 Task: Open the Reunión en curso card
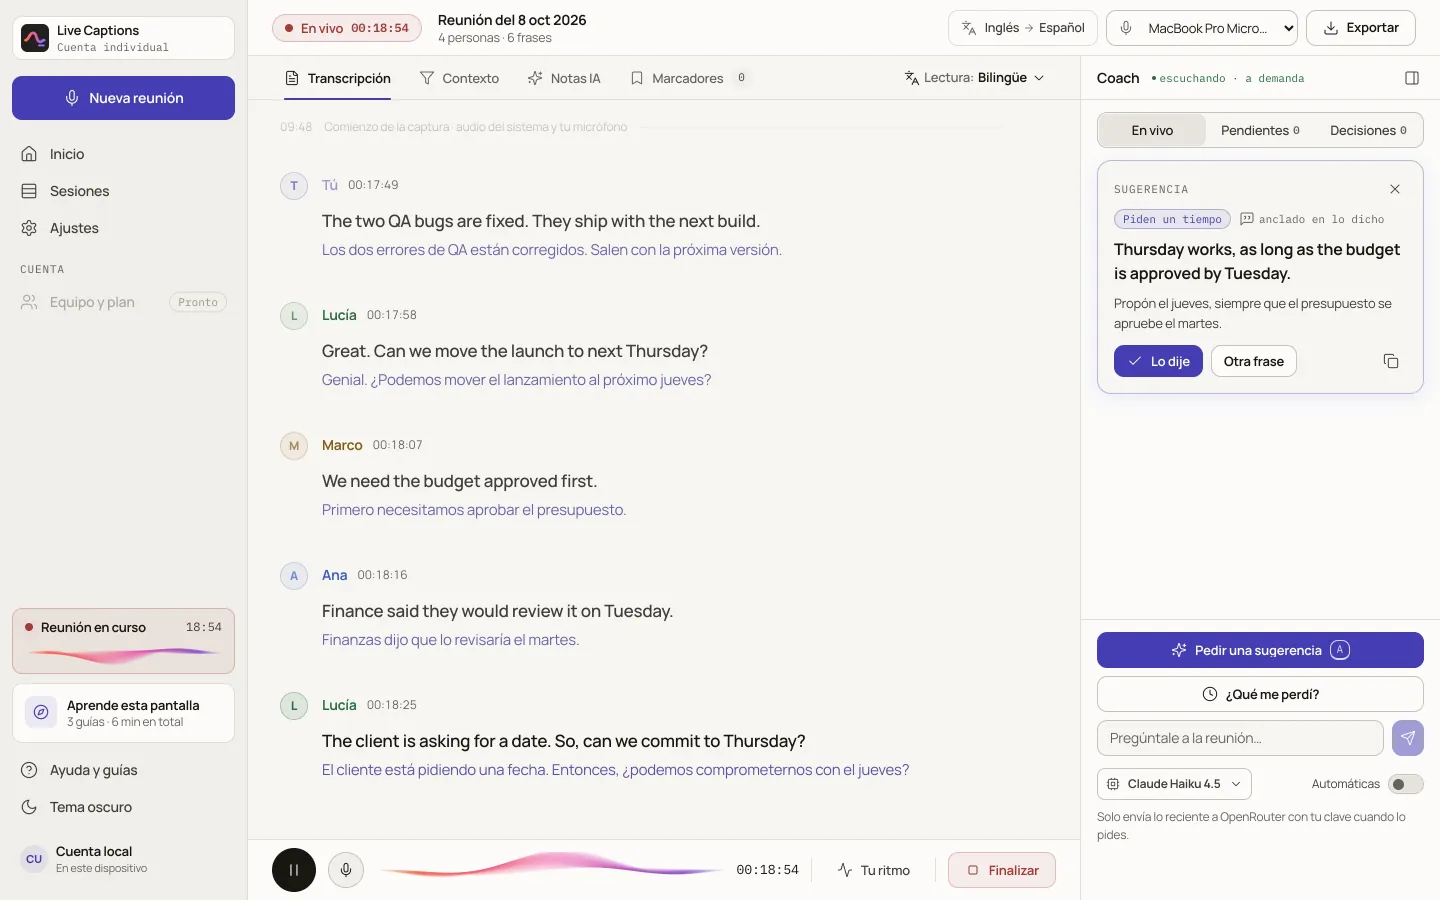point(124,641)
